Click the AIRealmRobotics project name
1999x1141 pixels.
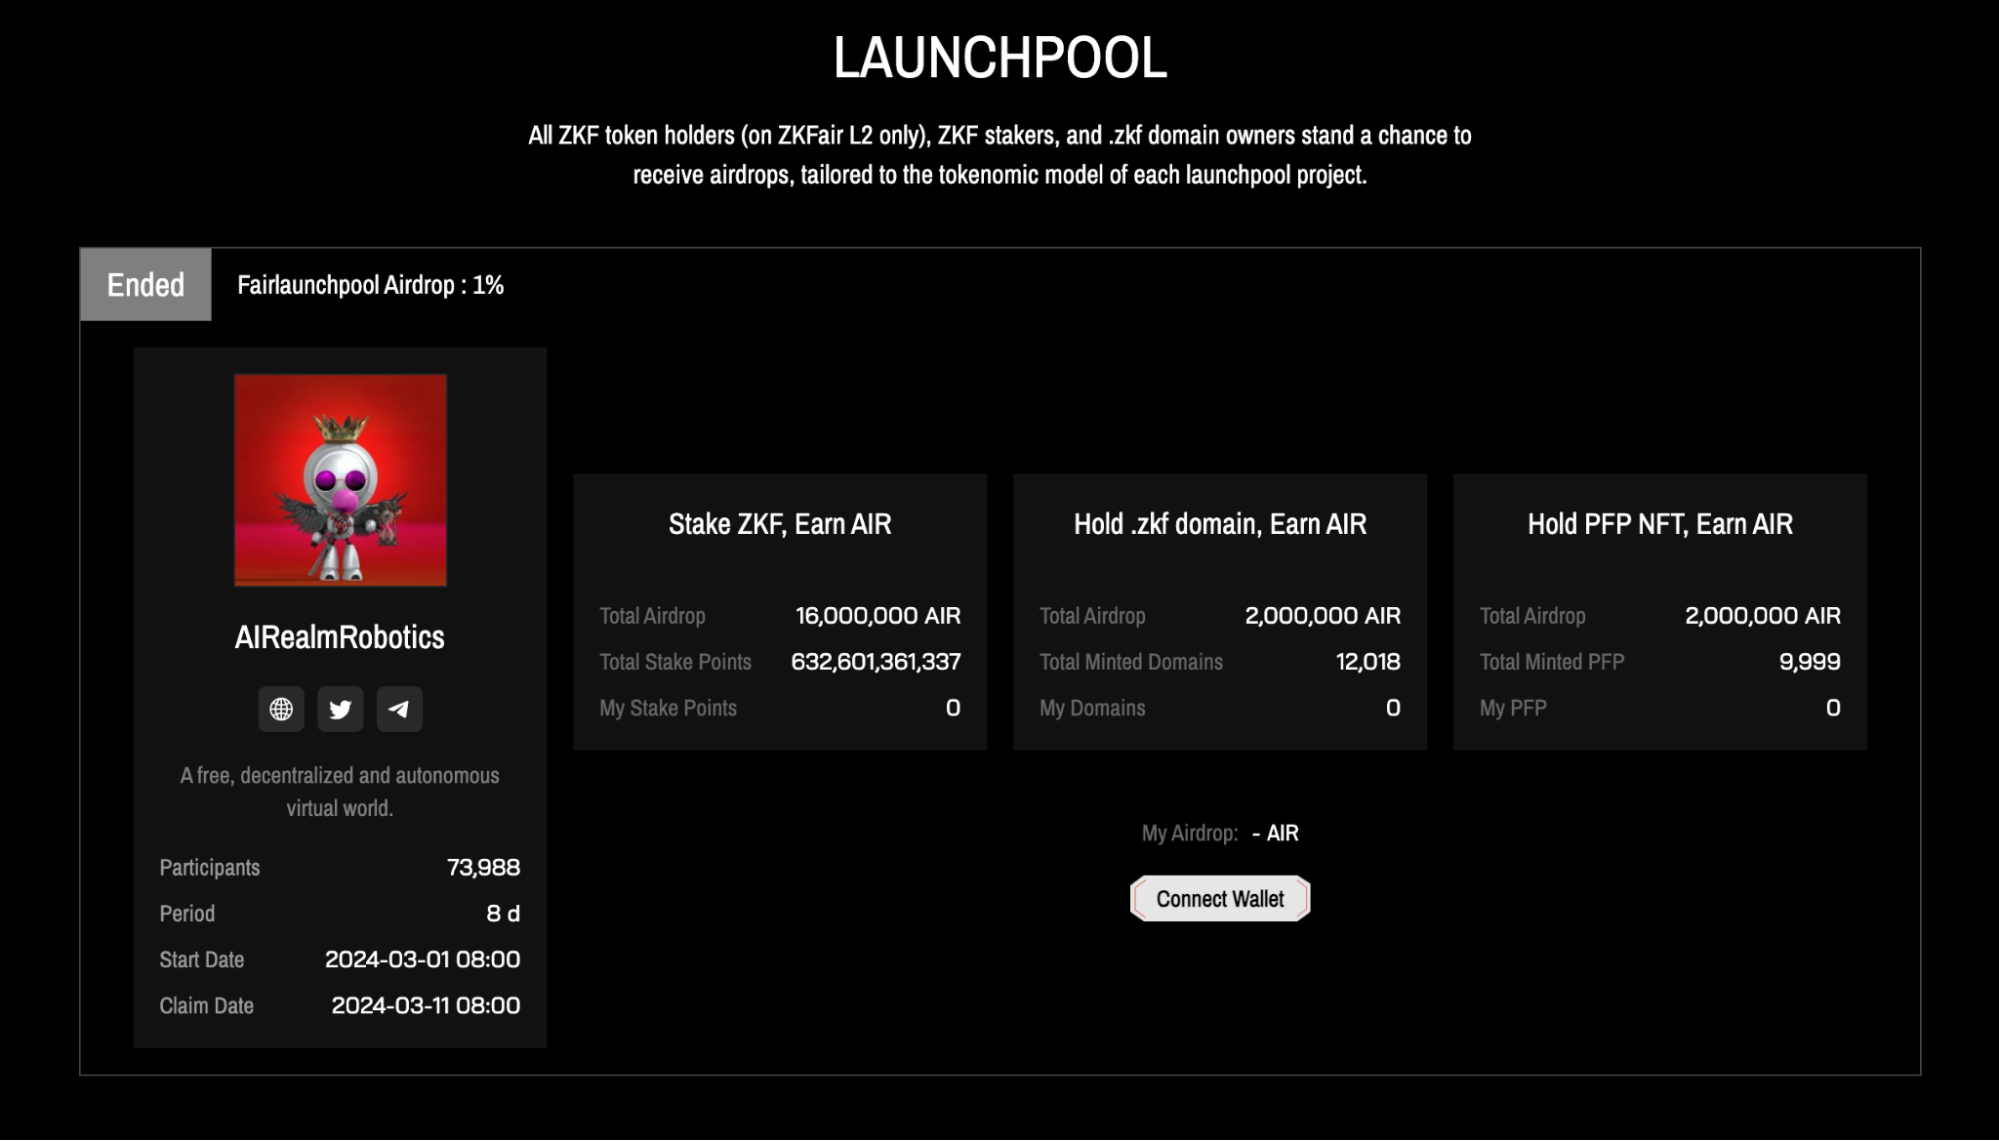click(339, 637)
